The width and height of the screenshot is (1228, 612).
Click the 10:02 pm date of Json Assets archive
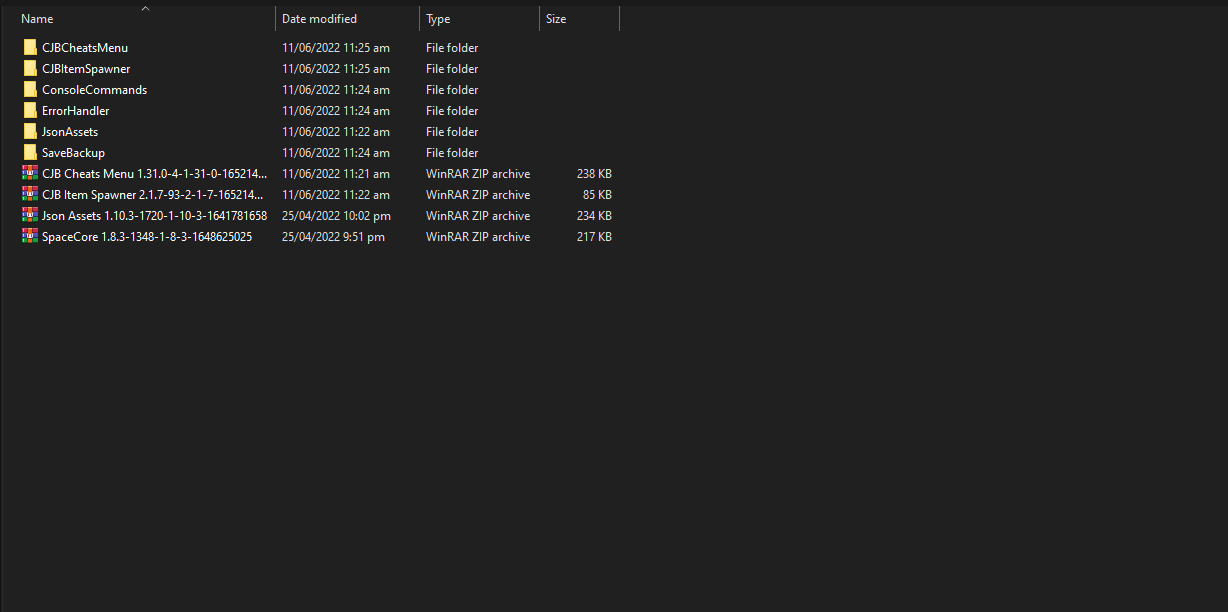[x=336, y=216]
